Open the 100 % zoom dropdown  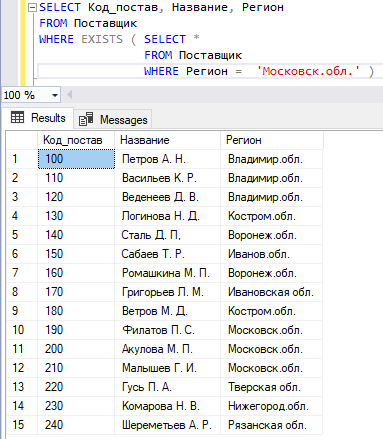[x=55, y=95]
